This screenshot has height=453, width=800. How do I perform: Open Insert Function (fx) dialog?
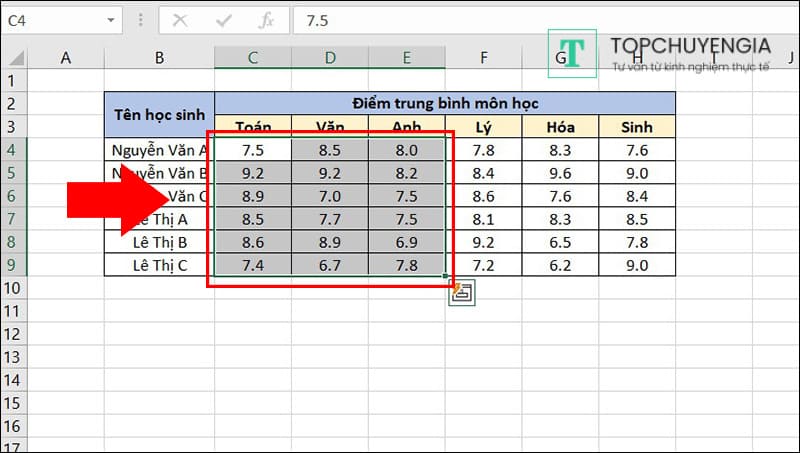(266, 21)
